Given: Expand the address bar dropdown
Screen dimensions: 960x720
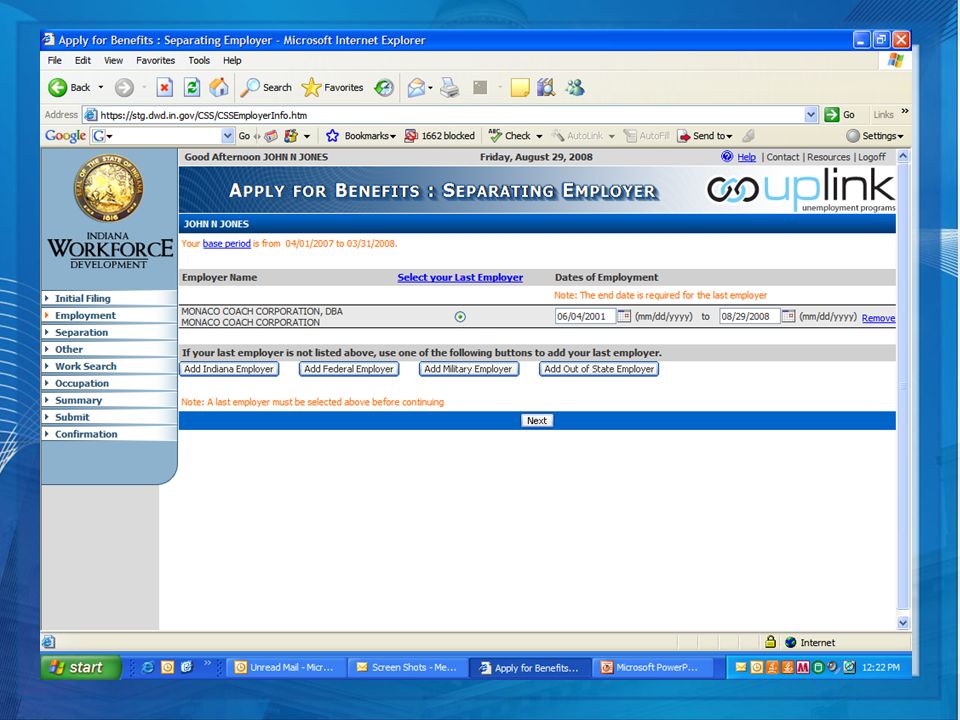Looking at the screenshot, I should pos(811,114).
